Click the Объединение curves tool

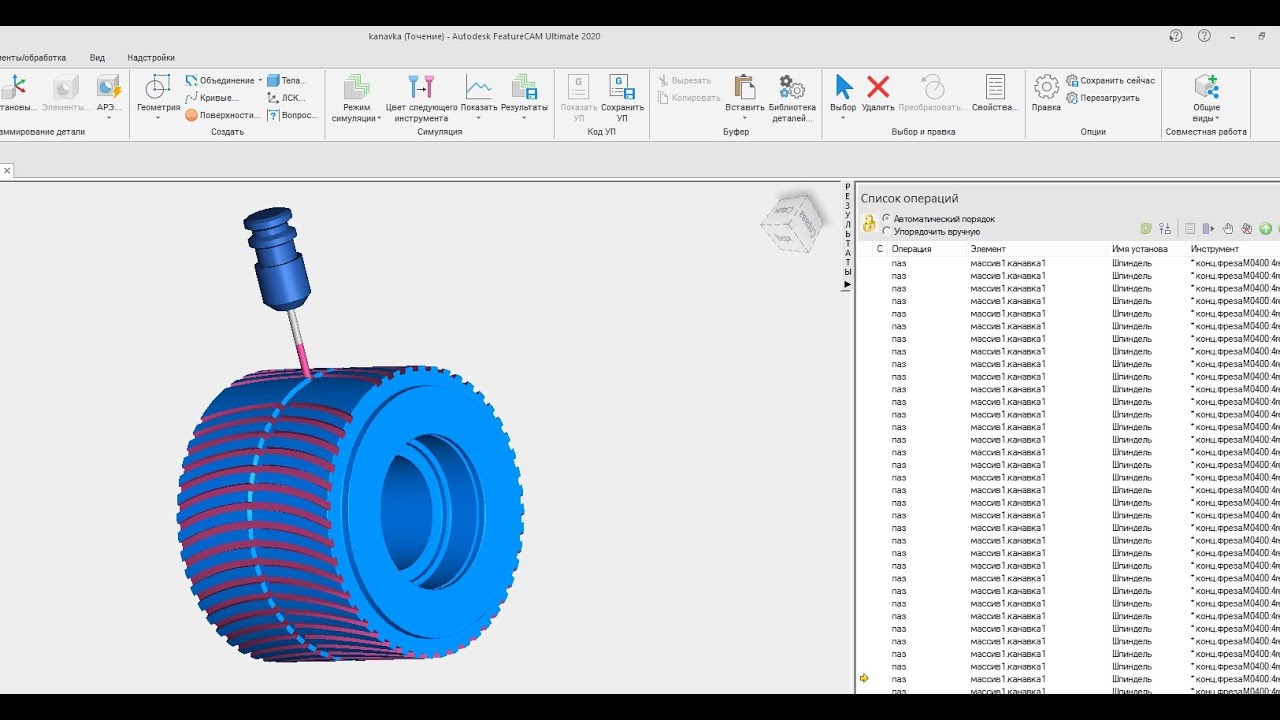pos(220,80)
